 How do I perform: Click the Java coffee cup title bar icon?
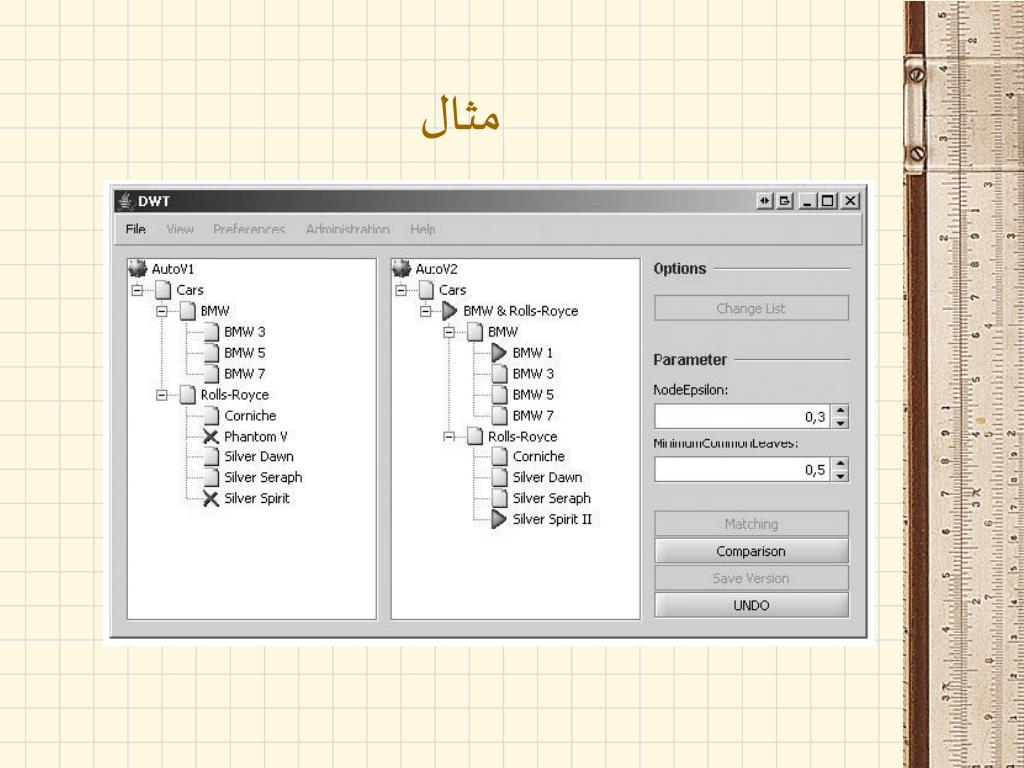126,201
